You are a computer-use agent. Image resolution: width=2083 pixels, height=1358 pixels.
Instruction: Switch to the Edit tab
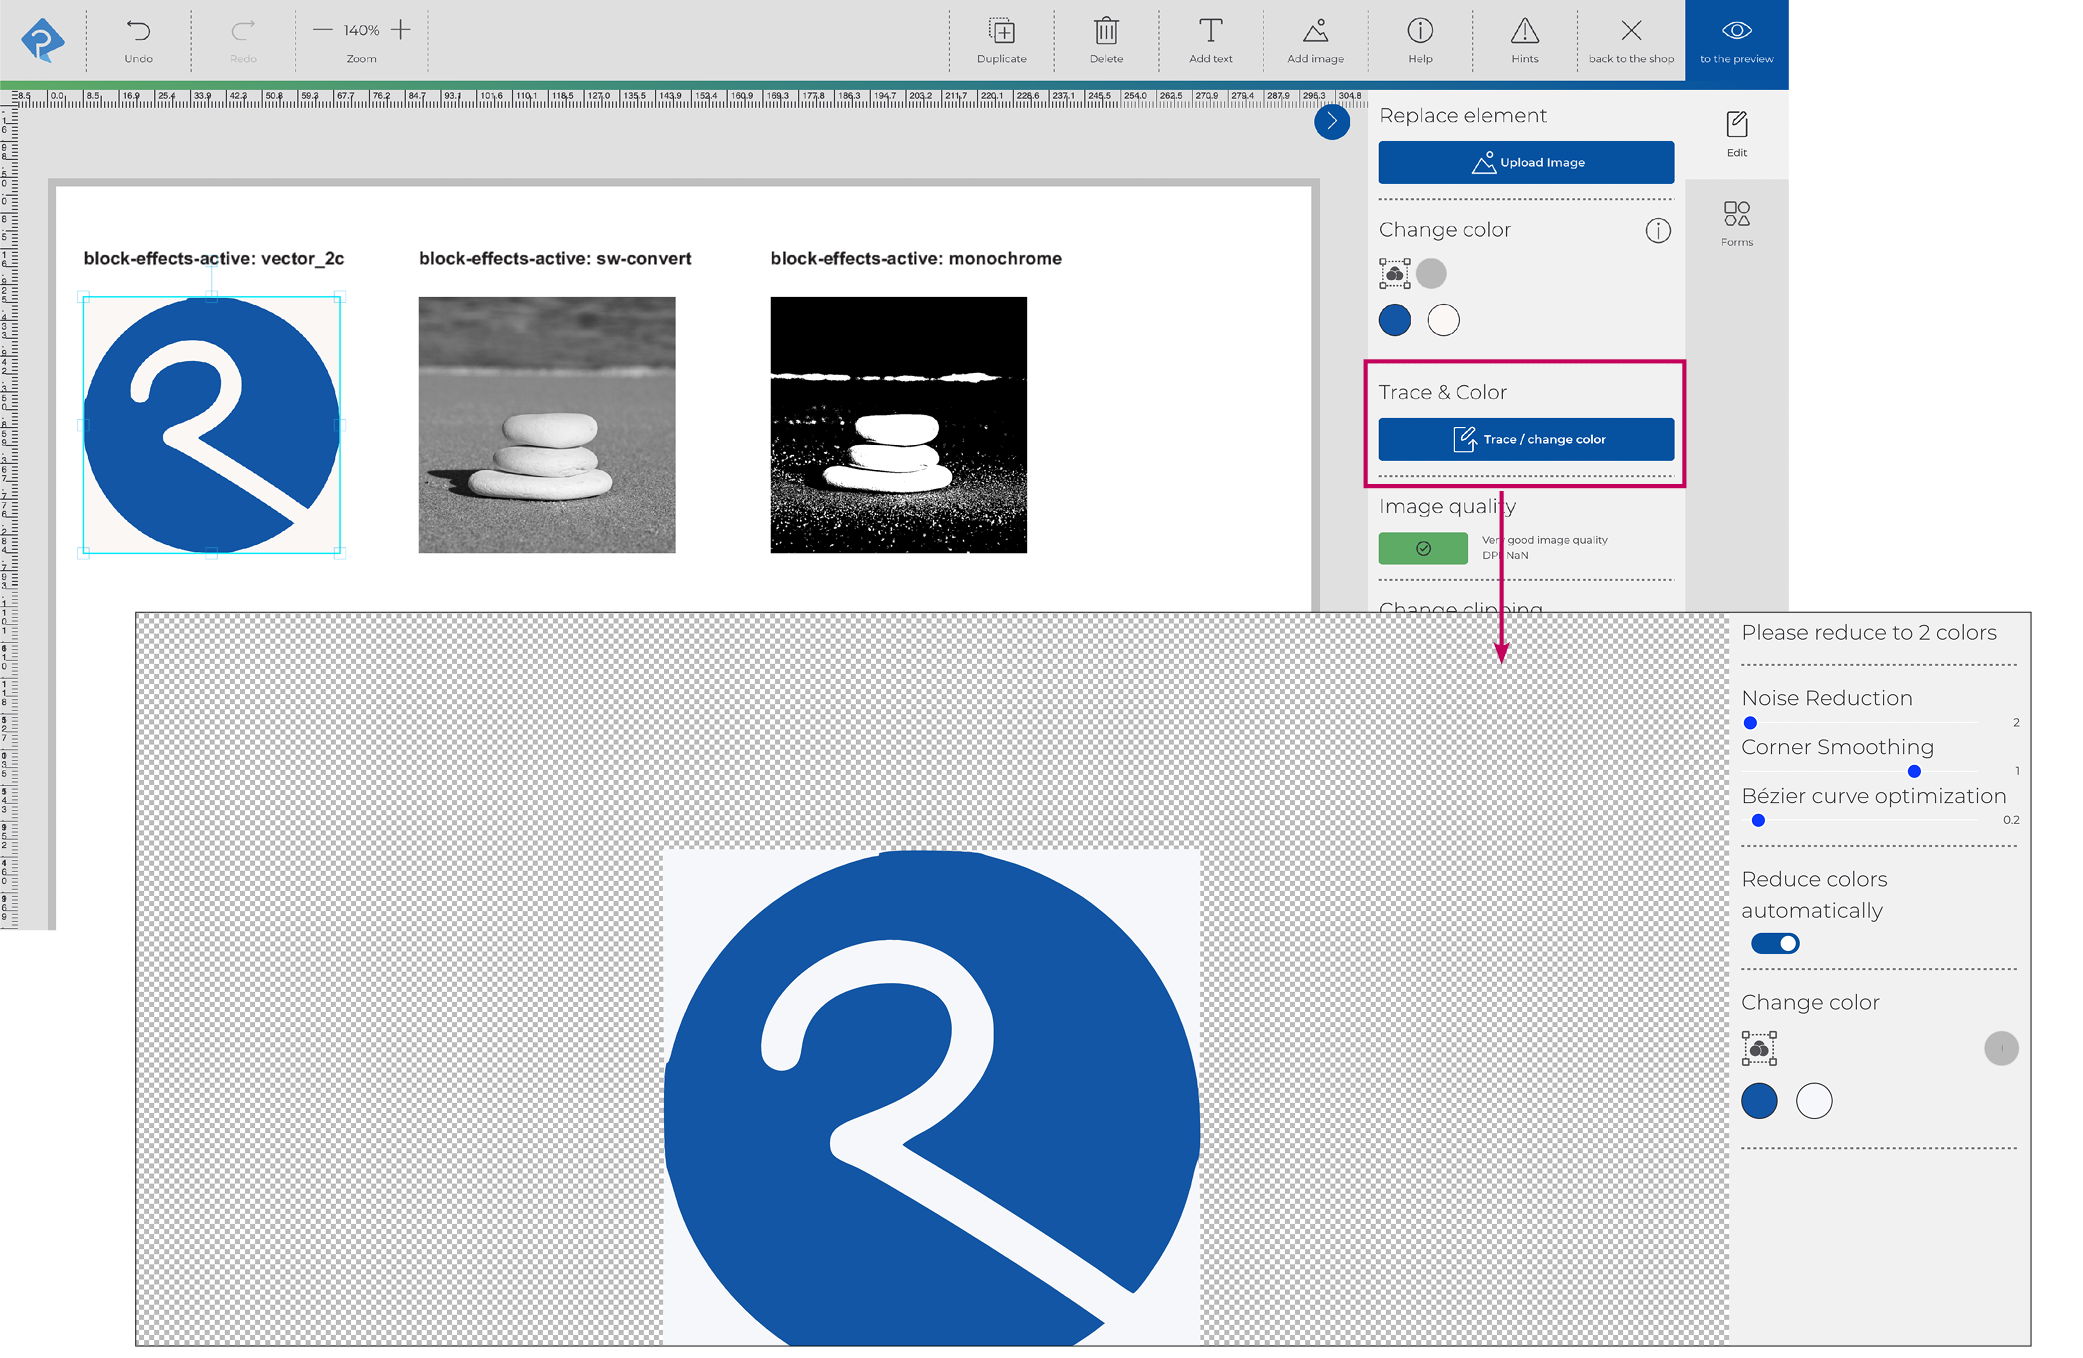pyautogui.click(x=1736, y=134)
